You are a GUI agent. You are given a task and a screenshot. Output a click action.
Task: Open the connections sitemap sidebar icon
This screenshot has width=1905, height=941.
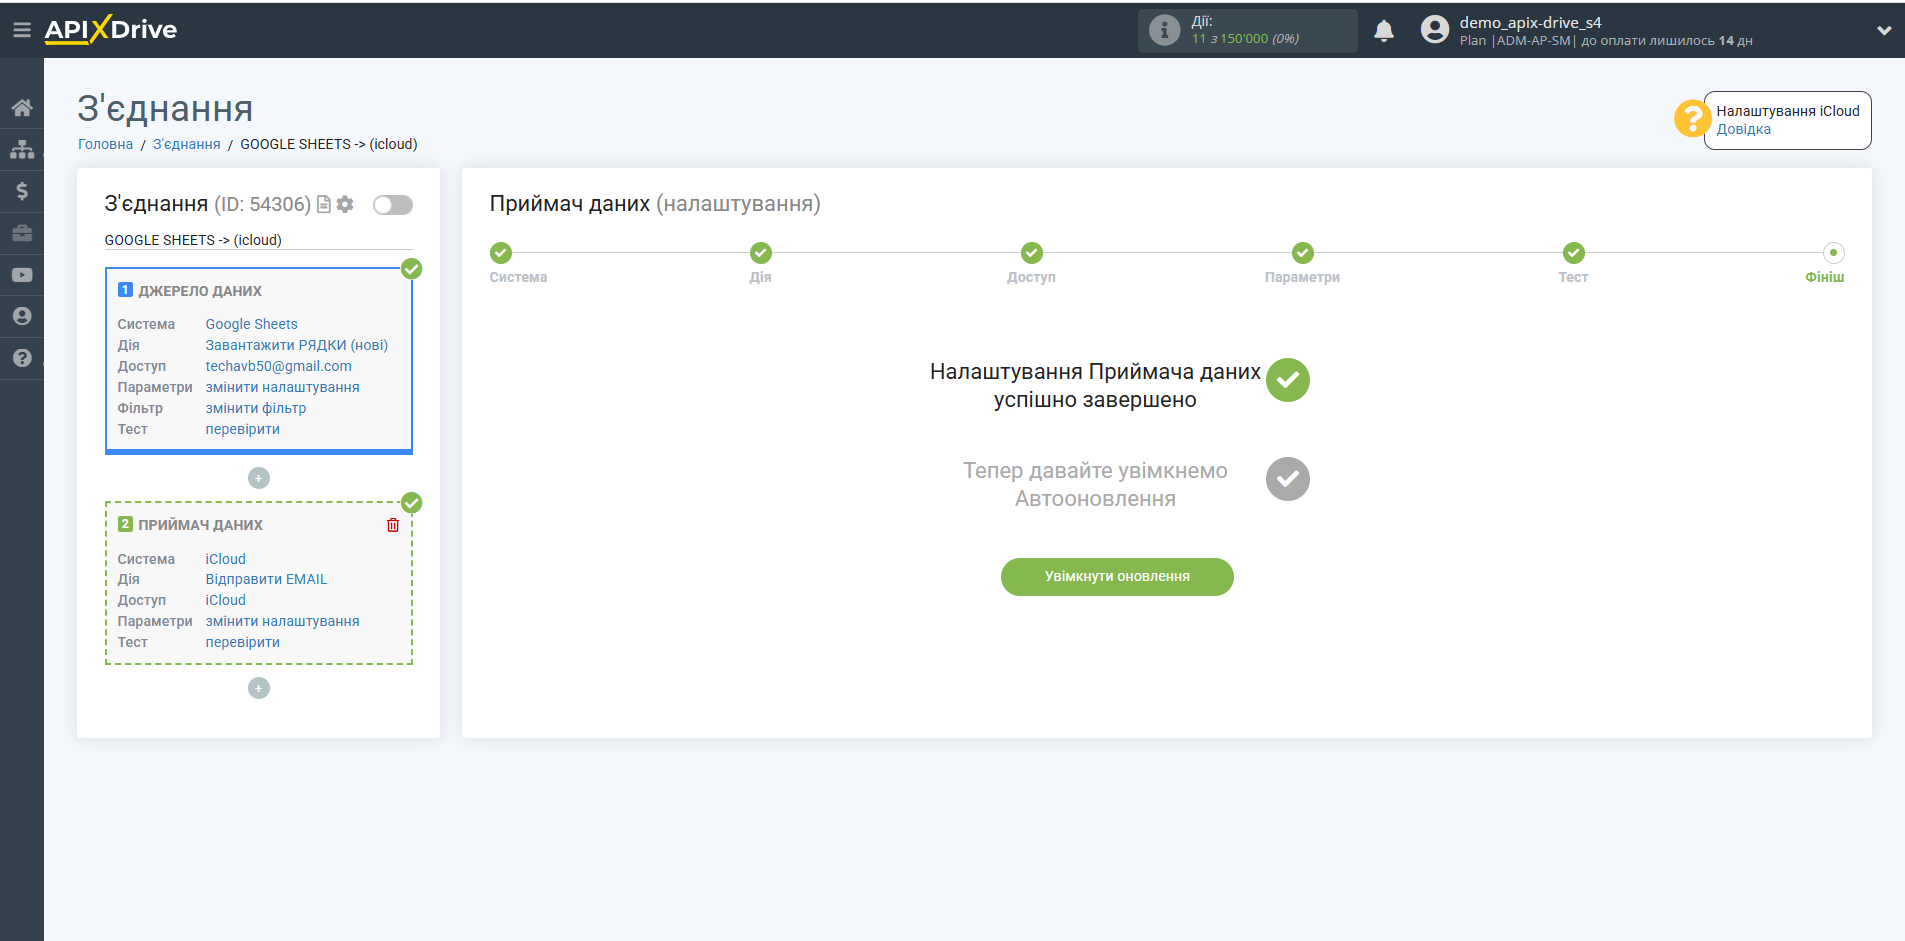(x=22, y=150)
